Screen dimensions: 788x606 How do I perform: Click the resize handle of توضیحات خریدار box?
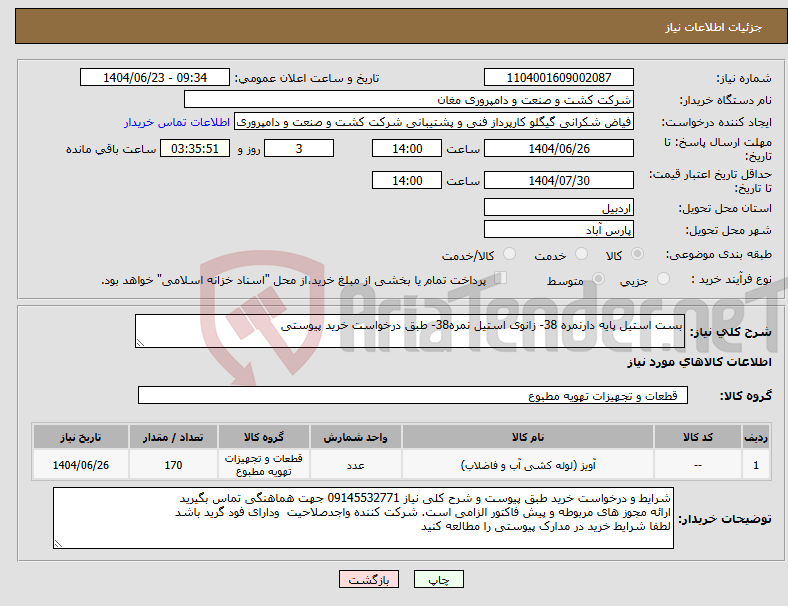coord(58,544)
